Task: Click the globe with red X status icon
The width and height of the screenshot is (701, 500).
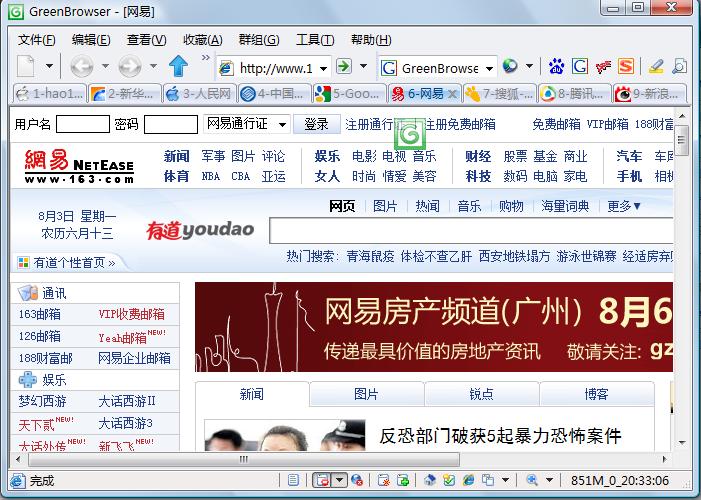Action: click(356, 480)
